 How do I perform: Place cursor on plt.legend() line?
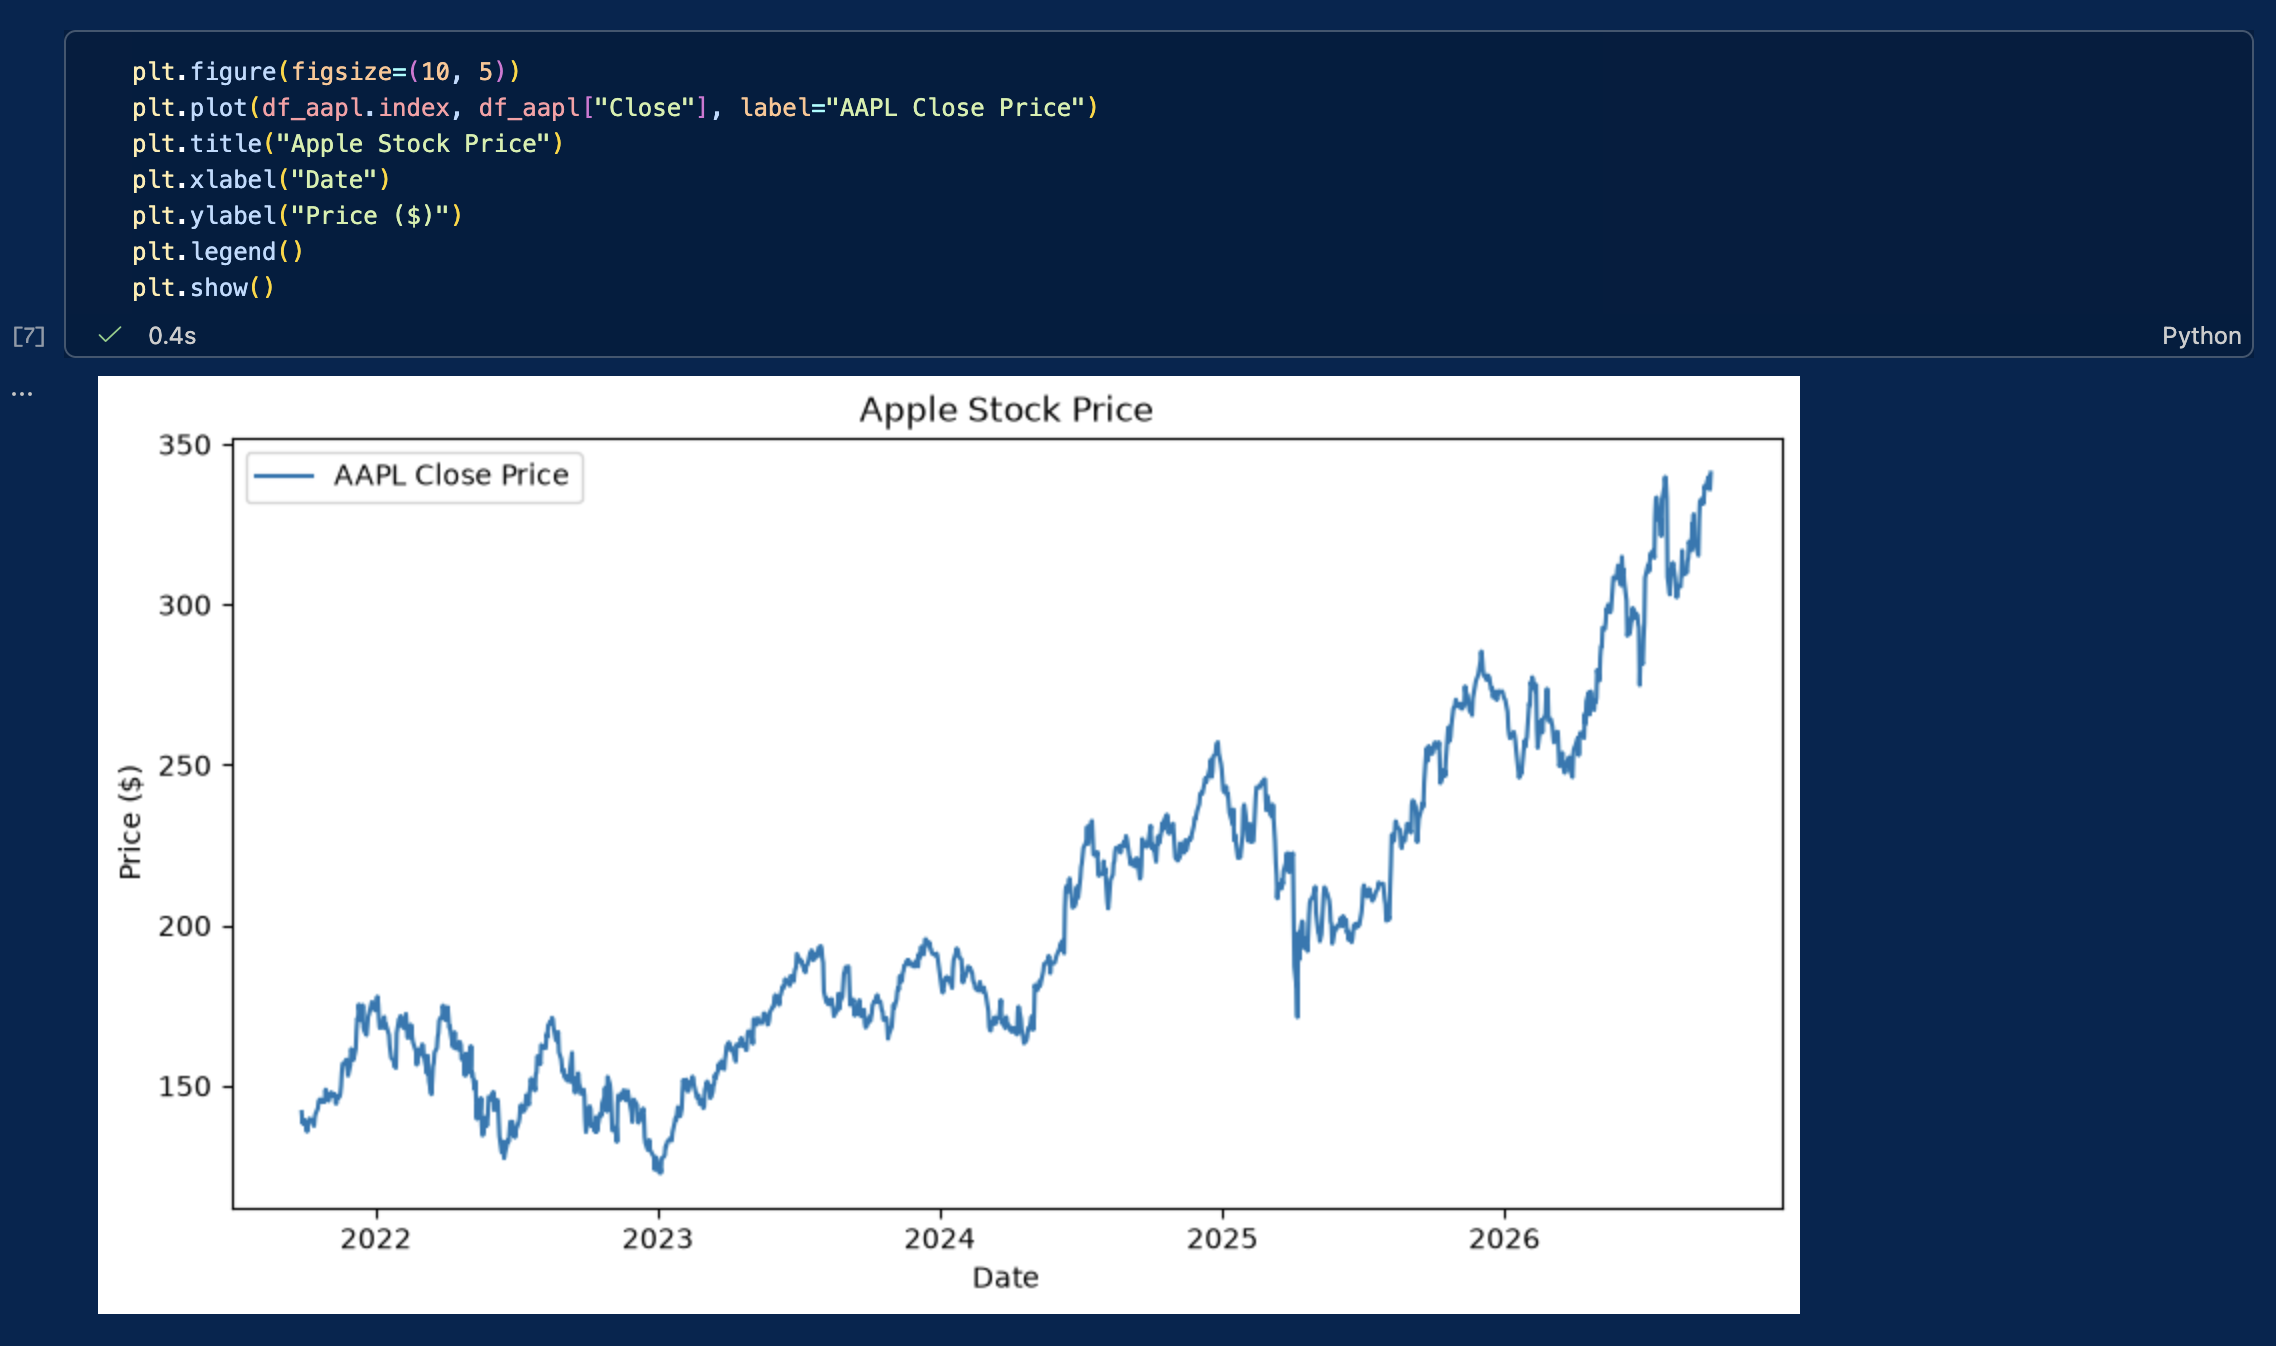(x=218, y=252)
